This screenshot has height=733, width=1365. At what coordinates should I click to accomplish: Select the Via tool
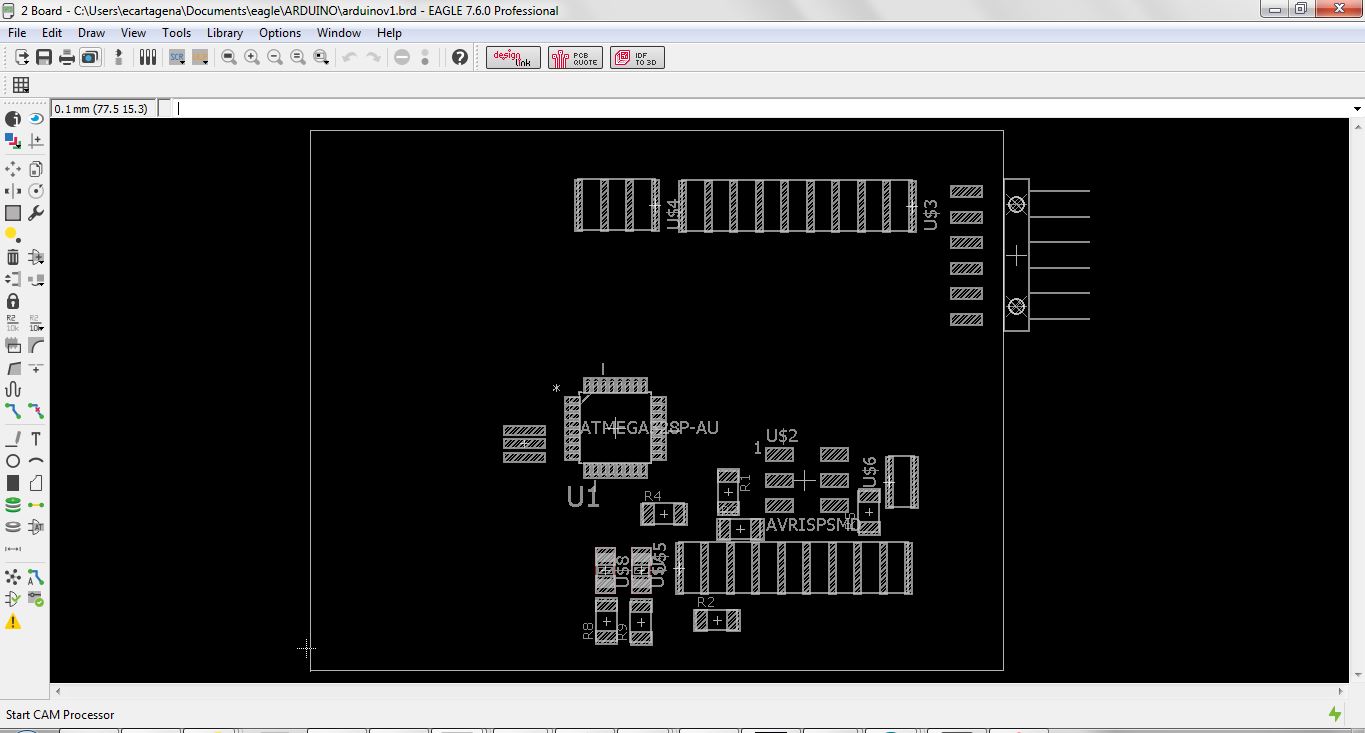13,505
